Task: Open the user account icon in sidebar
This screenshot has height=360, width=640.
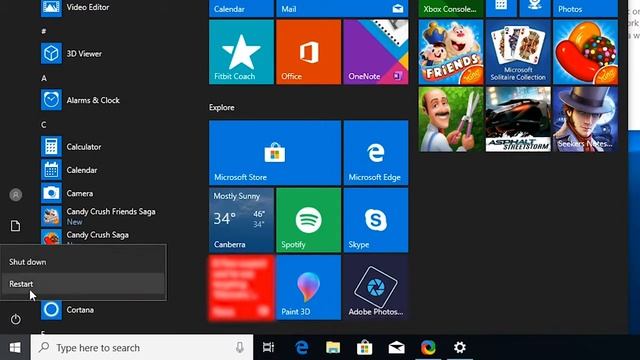Action: (x=16, y=195)
